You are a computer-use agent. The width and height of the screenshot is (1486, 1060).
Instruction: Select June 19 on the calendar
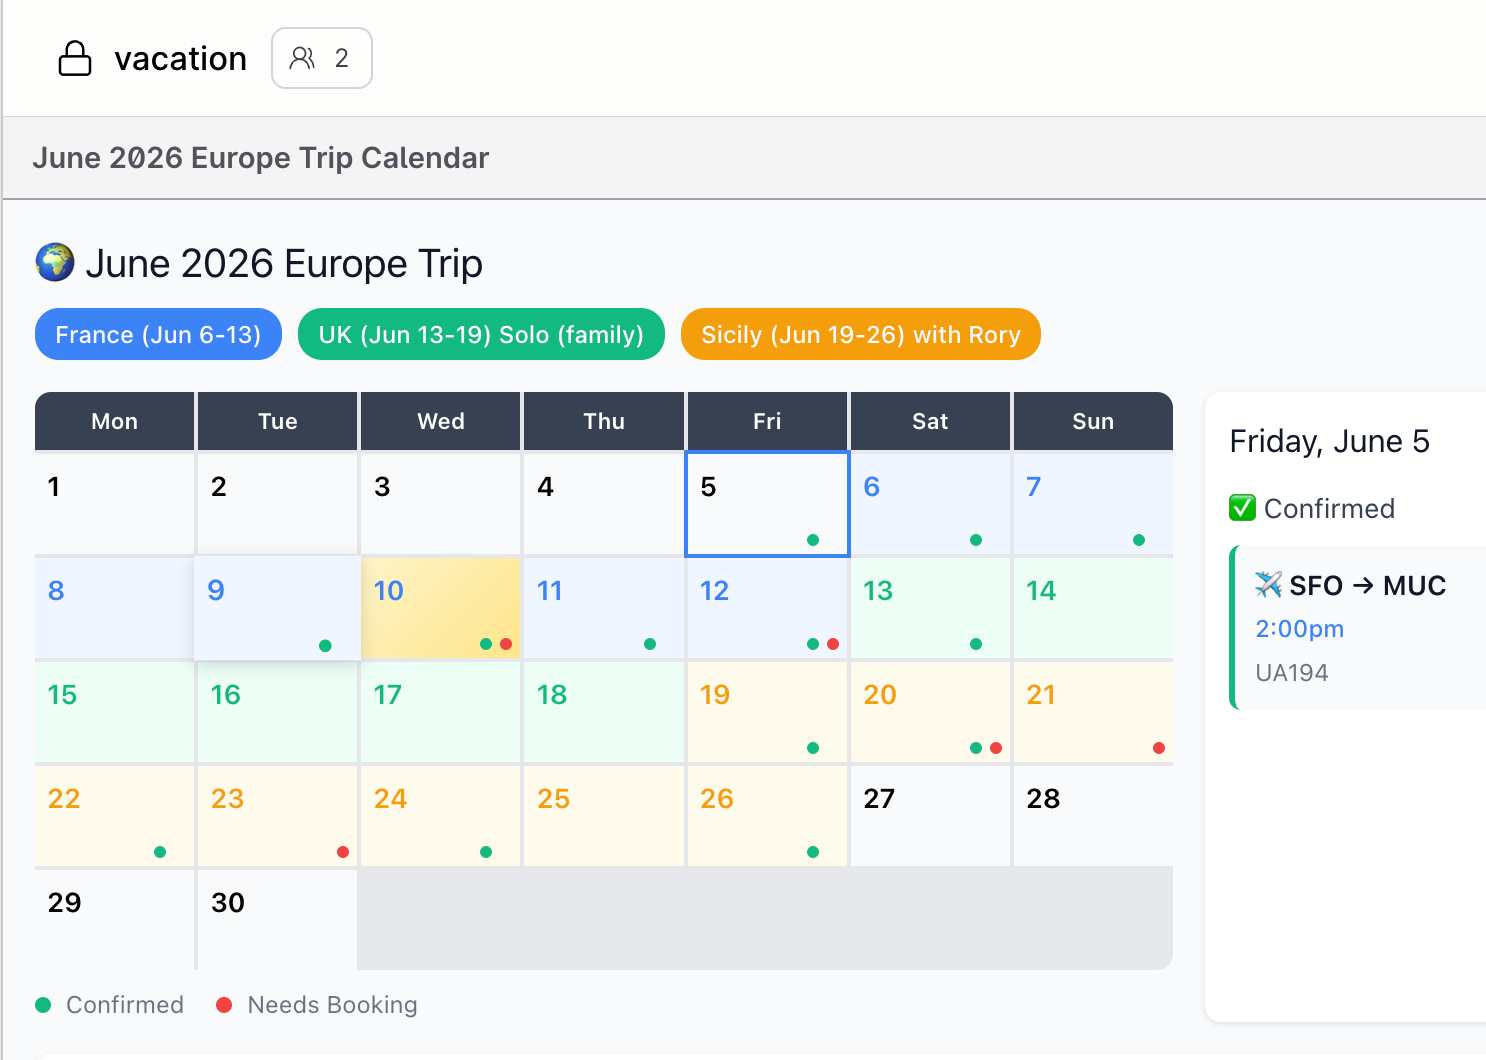tap(767, 712)
